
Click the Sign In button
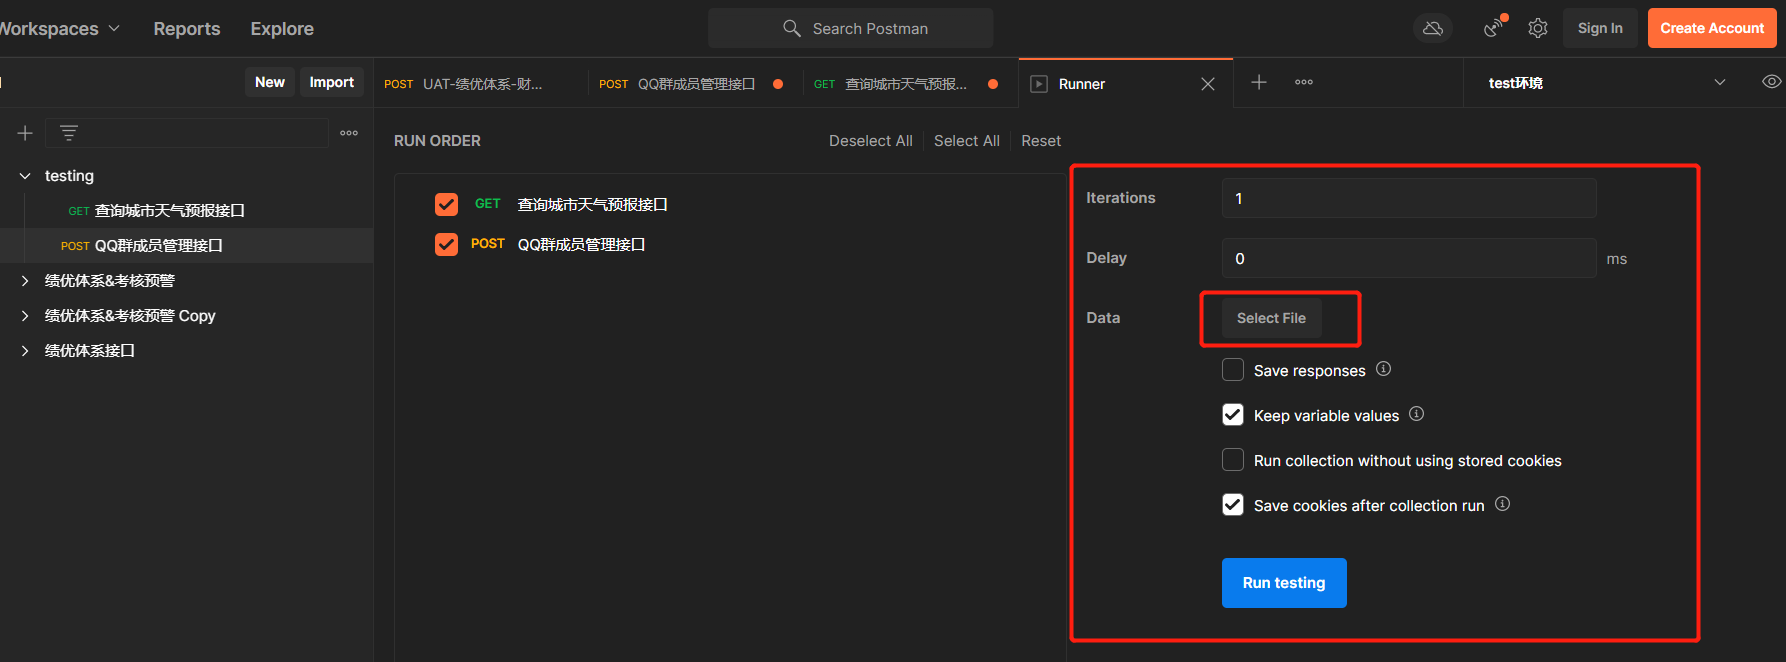pyautogui.click(x=1600, y=28)
